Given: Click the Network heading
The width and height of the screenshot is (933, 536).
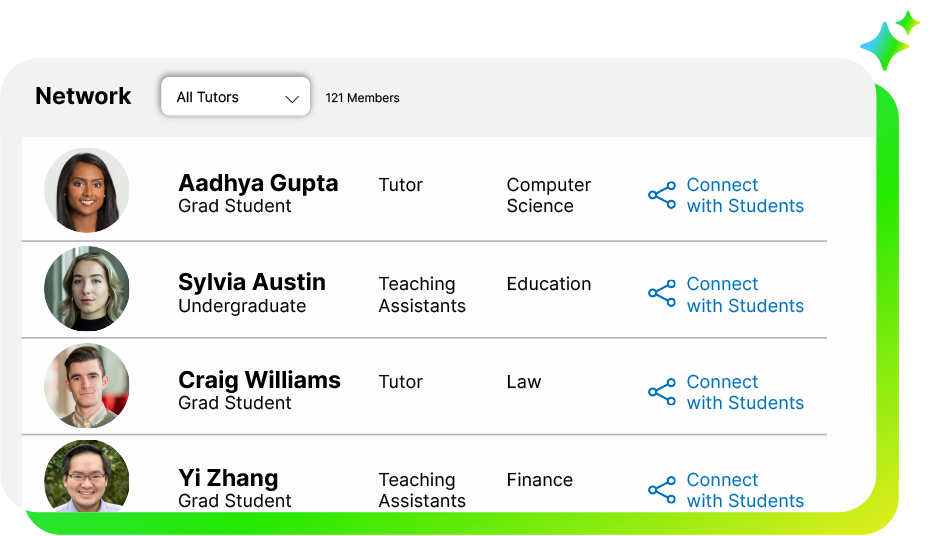Looking at the screenshot, I should 83,96.
